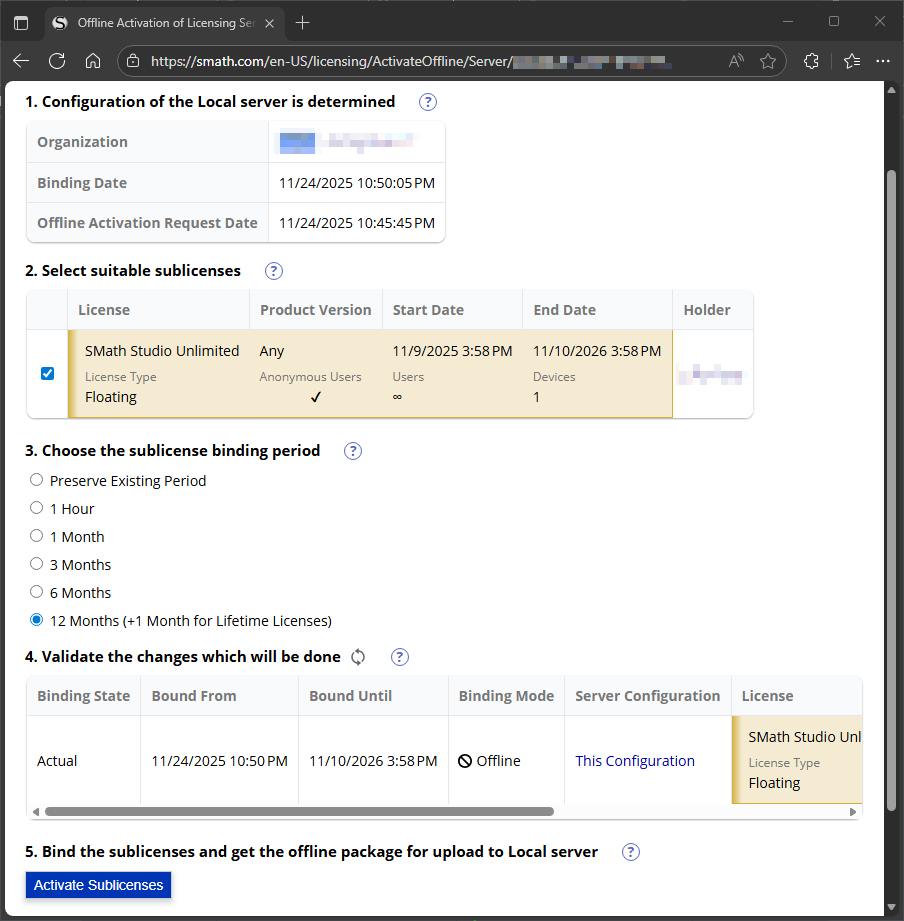Open This Configuration link

coord(634,761)
